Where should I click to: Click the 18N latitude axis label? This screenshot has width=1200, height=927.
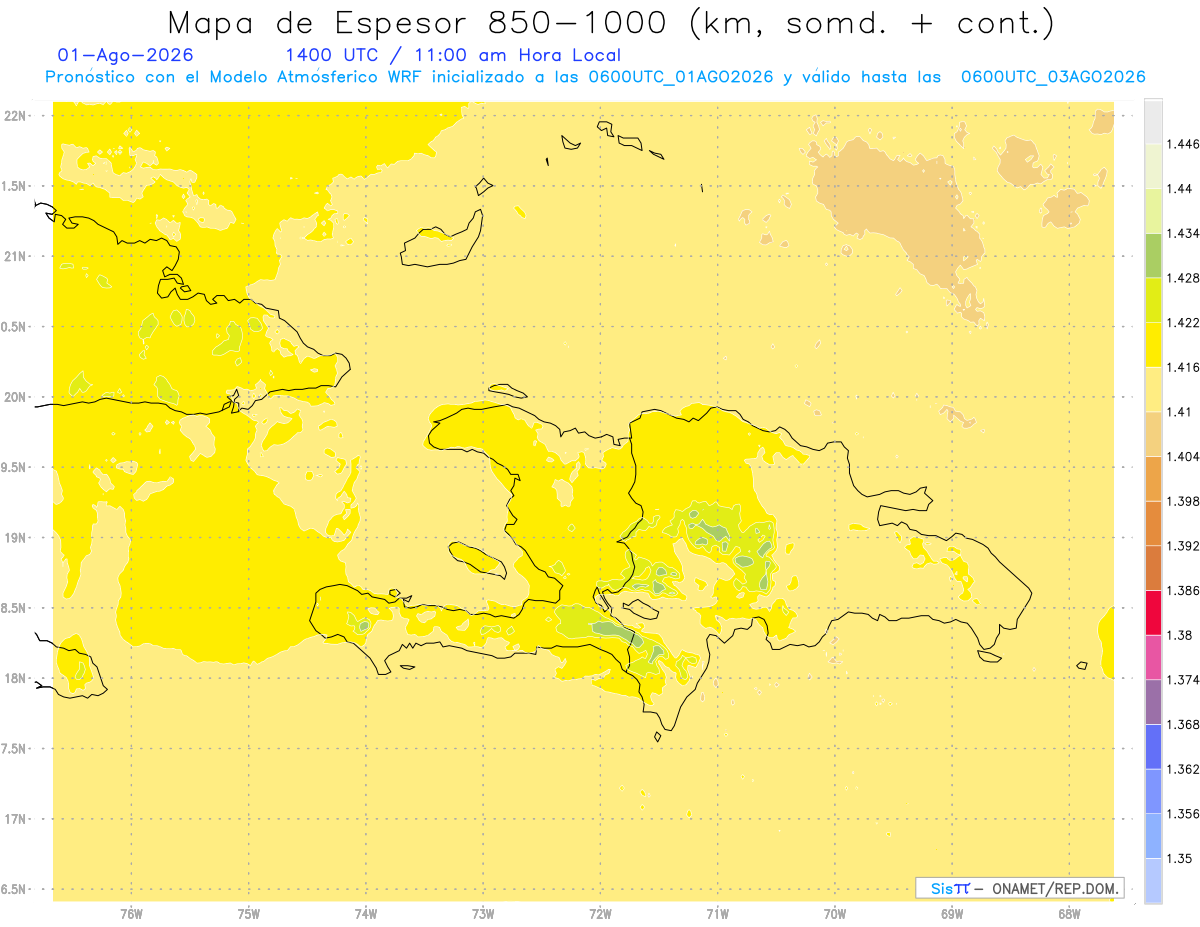pyautogui.click(x=16, y=678)
